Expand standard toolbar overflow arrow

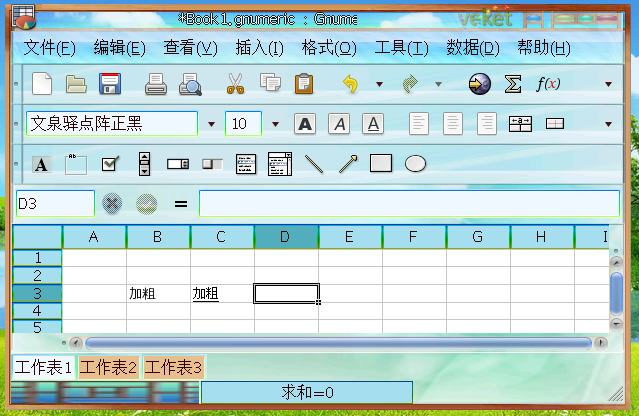(x=608, y=84)
